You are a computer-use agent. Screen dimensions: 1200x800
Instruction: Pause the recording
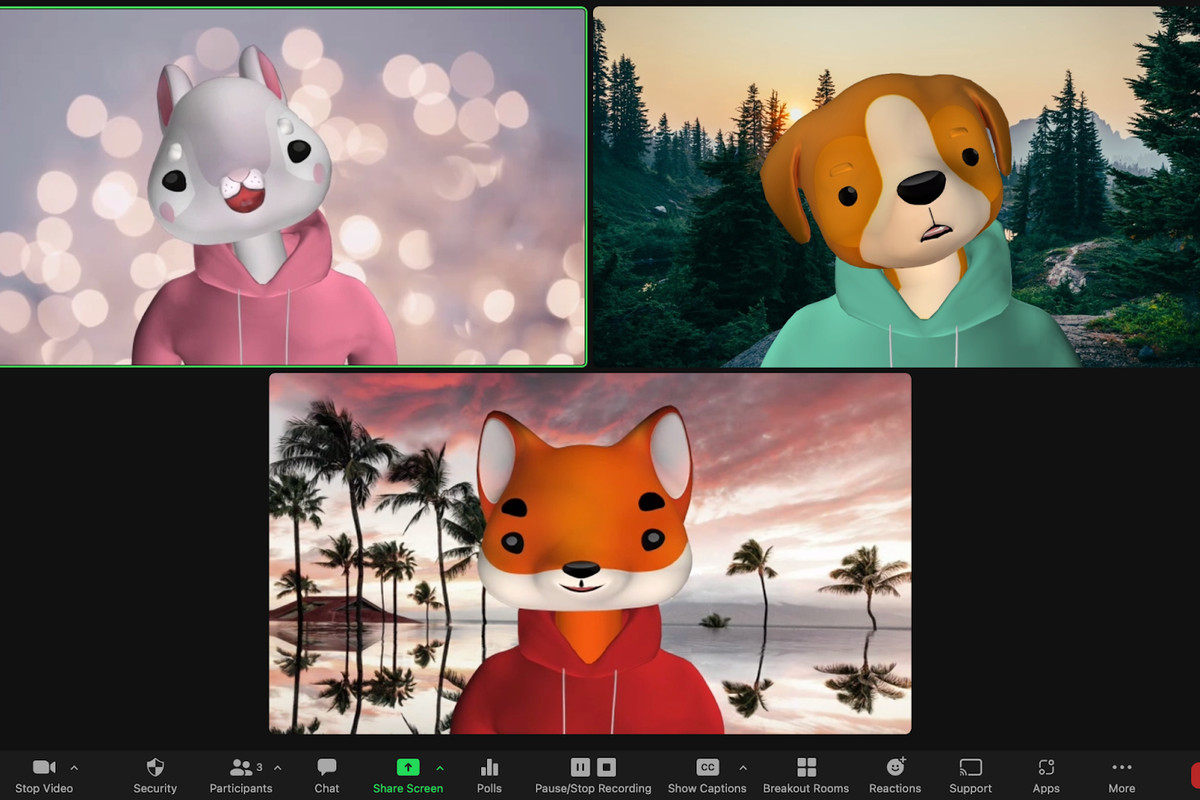click(x=580, y=766)
